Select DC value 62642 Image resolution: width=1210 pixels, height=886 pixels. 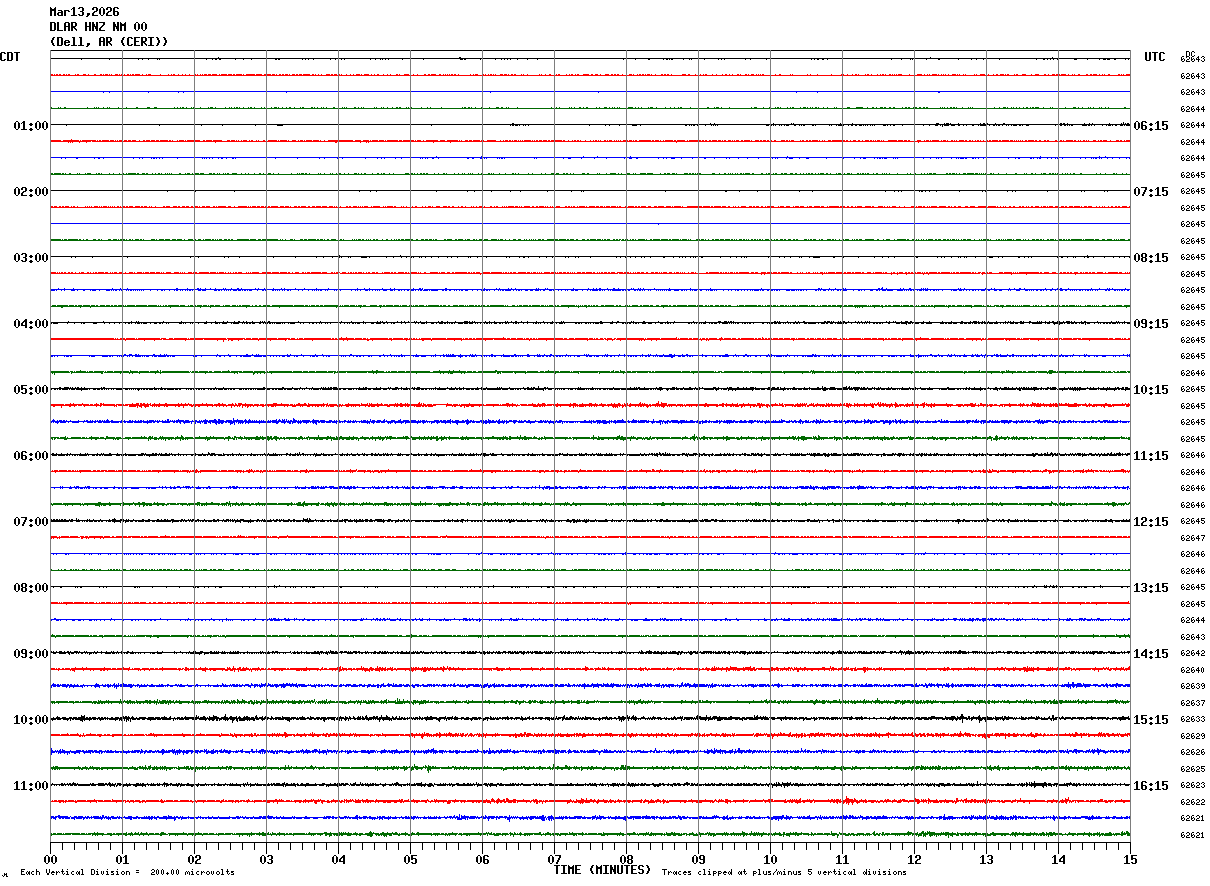pyautogui.click(x=1192, y=654)
